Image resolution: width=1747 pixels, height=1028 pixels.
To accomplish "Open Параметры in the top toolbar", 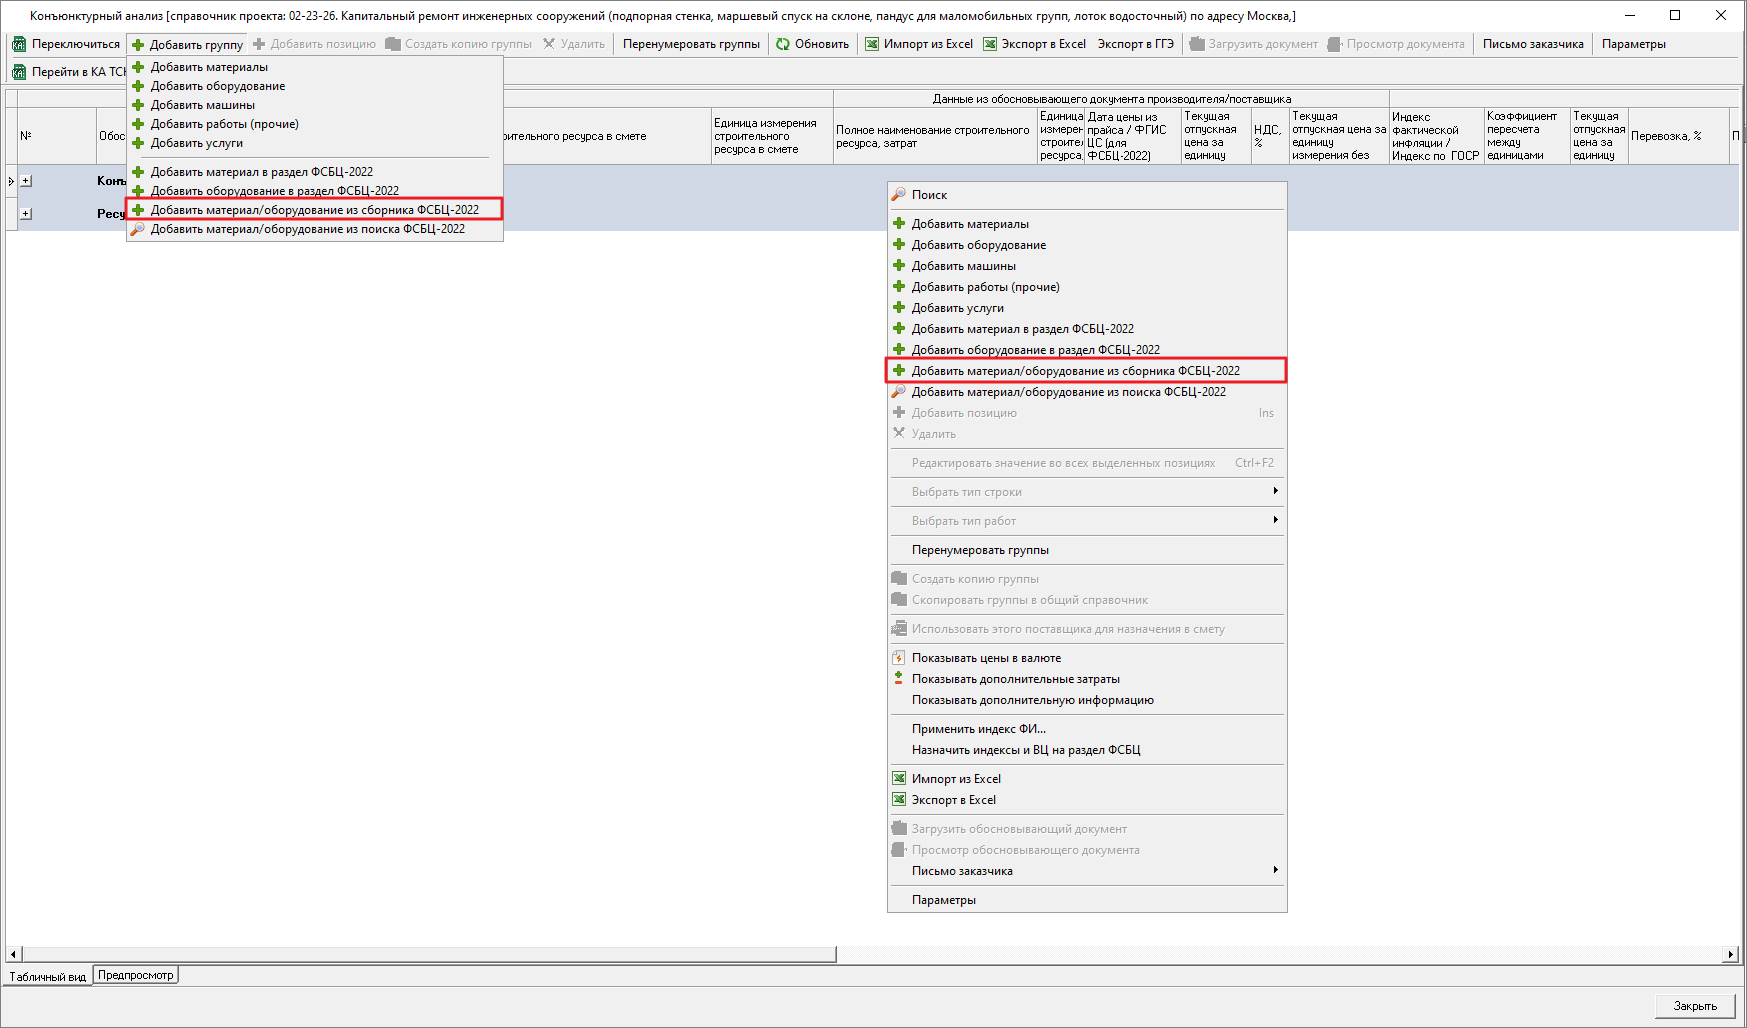I will 1633,44.
